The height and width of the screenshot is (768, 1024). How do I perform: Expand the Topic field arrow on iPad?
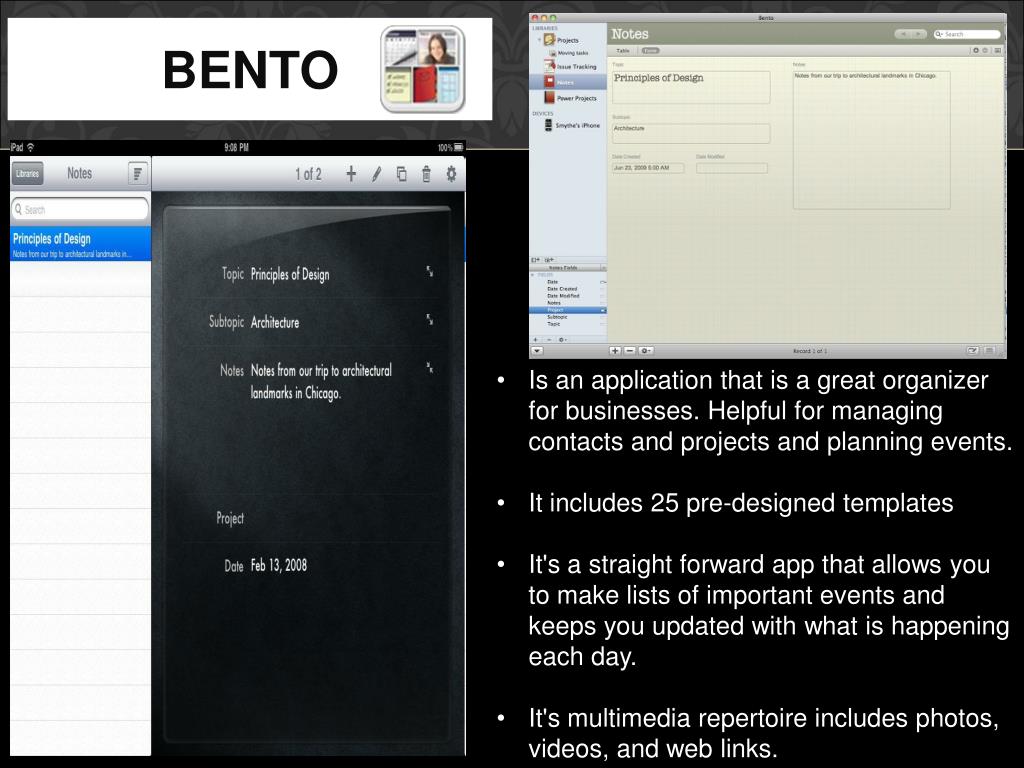point(429,271)
